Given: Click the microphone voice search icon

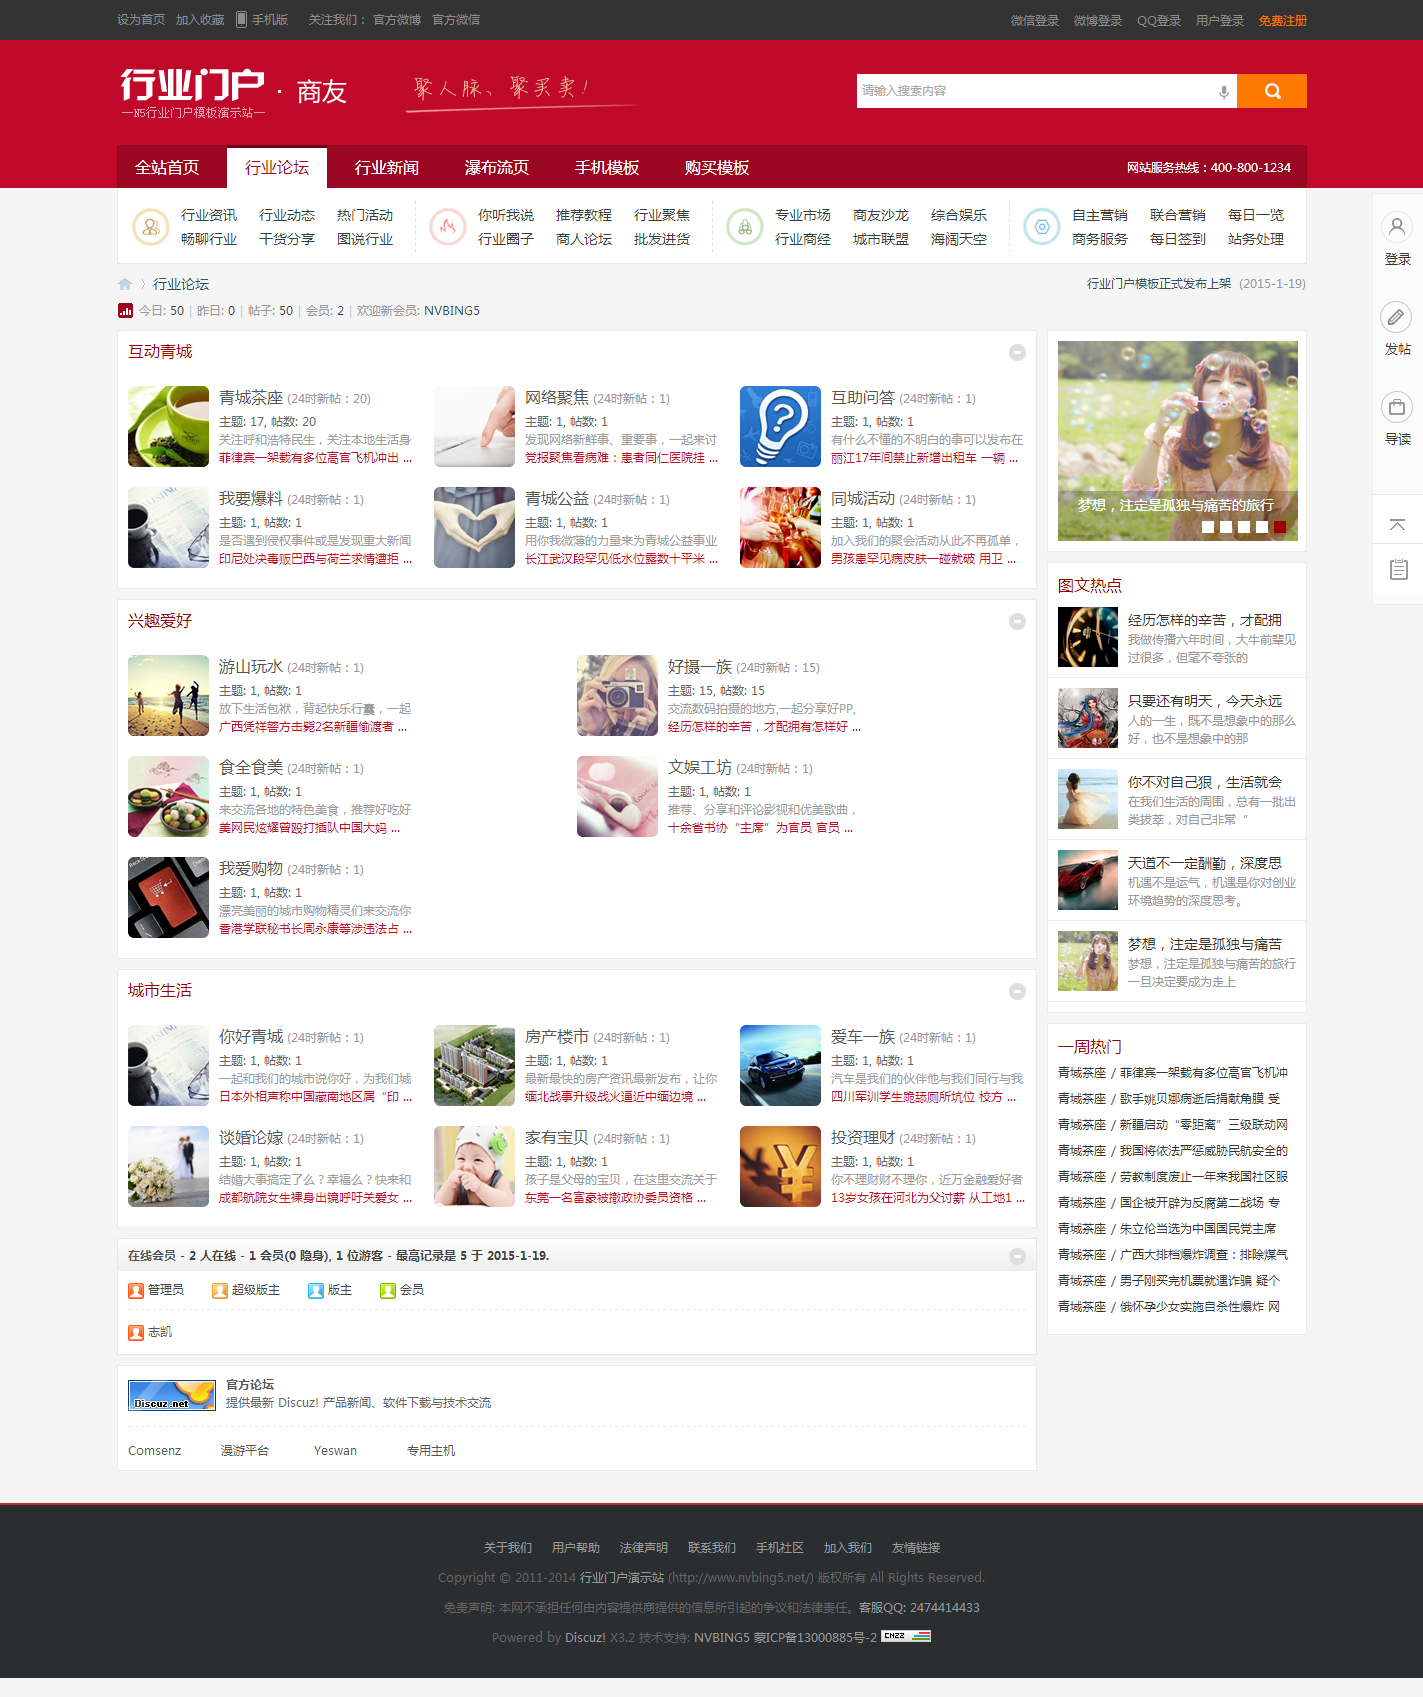Looking at the screenshot, I should 1223,91.
